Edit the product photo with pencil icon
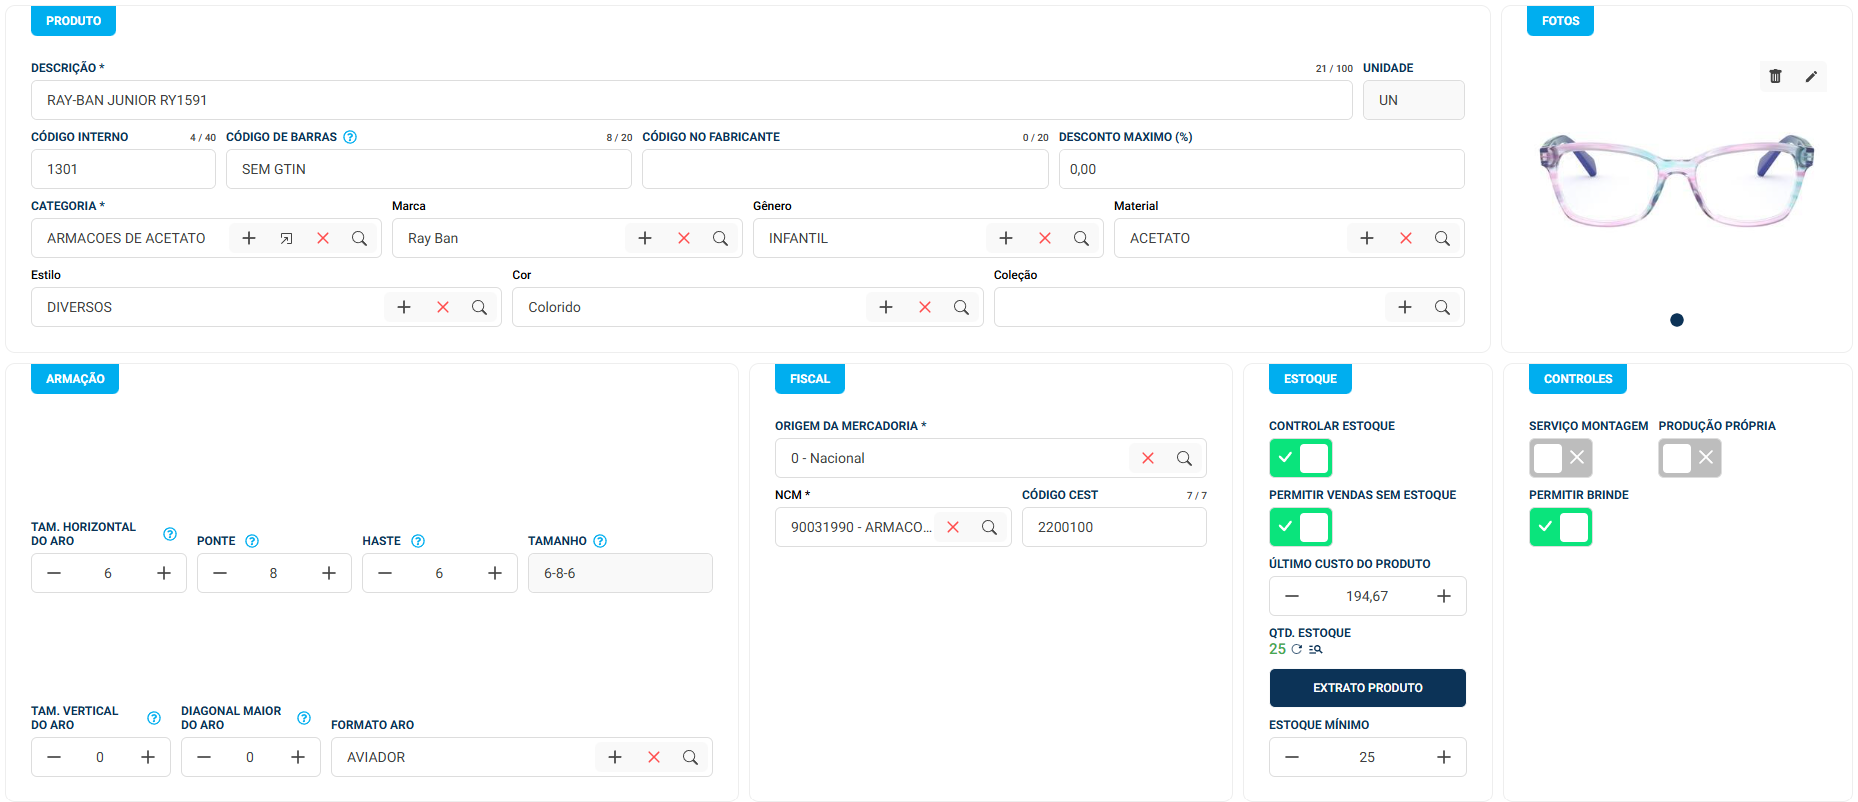Screen dimensions: 1858x802 pyautogui.click(x=1811, y=76)
